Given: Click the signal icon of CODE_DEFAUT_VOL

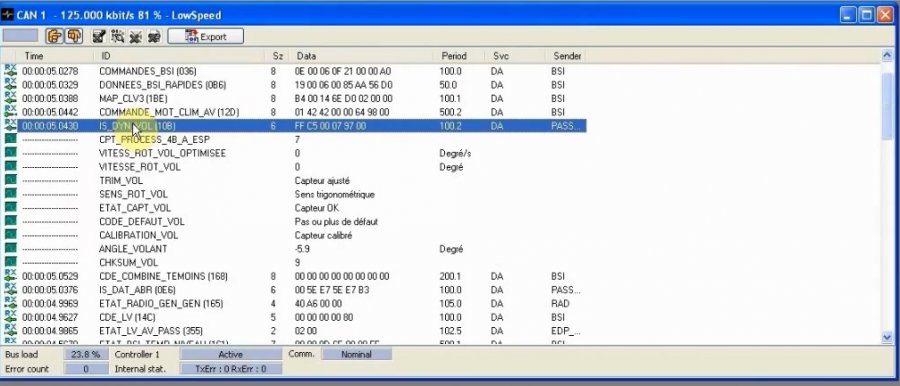Looking at the screenshot, I should 10,221.
